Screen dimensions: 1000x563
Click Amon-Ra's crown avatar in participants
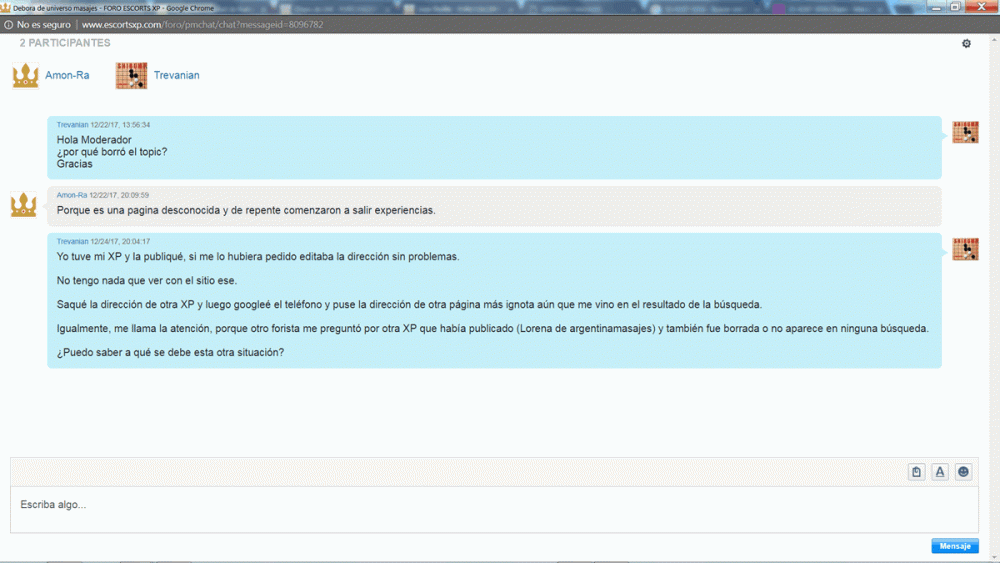[x=25, y=76]
